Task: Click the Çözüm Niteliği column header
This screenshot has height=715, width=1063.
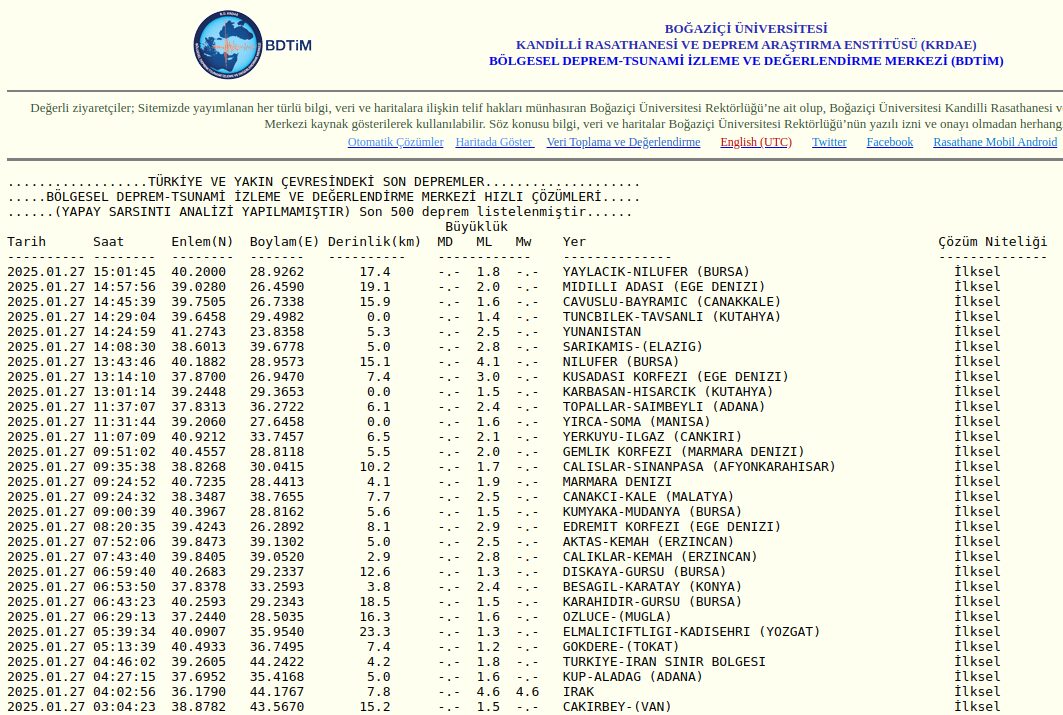Action: coord(992,242)
